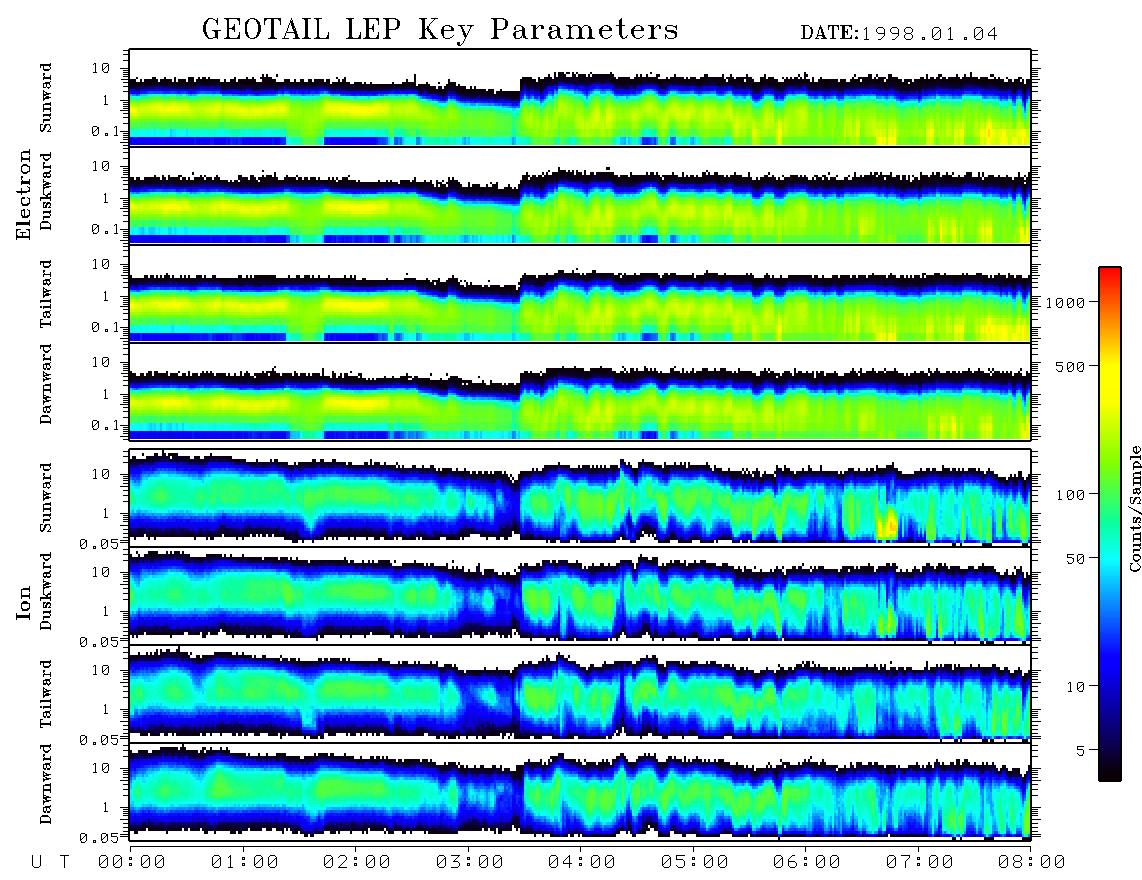This screenshot has width=1142, height=880.
Task: Click the 08:00 time axis label
Action: point(1032,862)
